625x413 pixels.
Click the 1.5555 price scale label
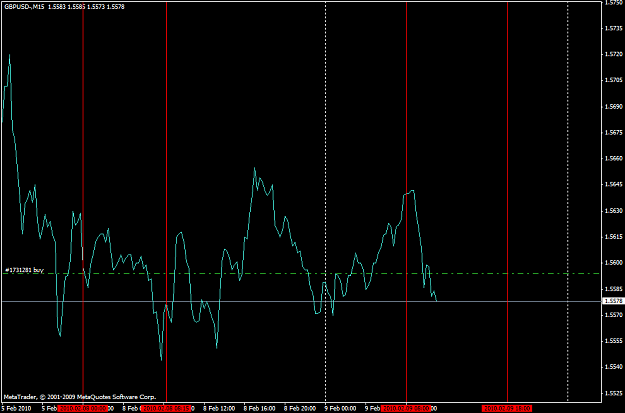point(613,340)
